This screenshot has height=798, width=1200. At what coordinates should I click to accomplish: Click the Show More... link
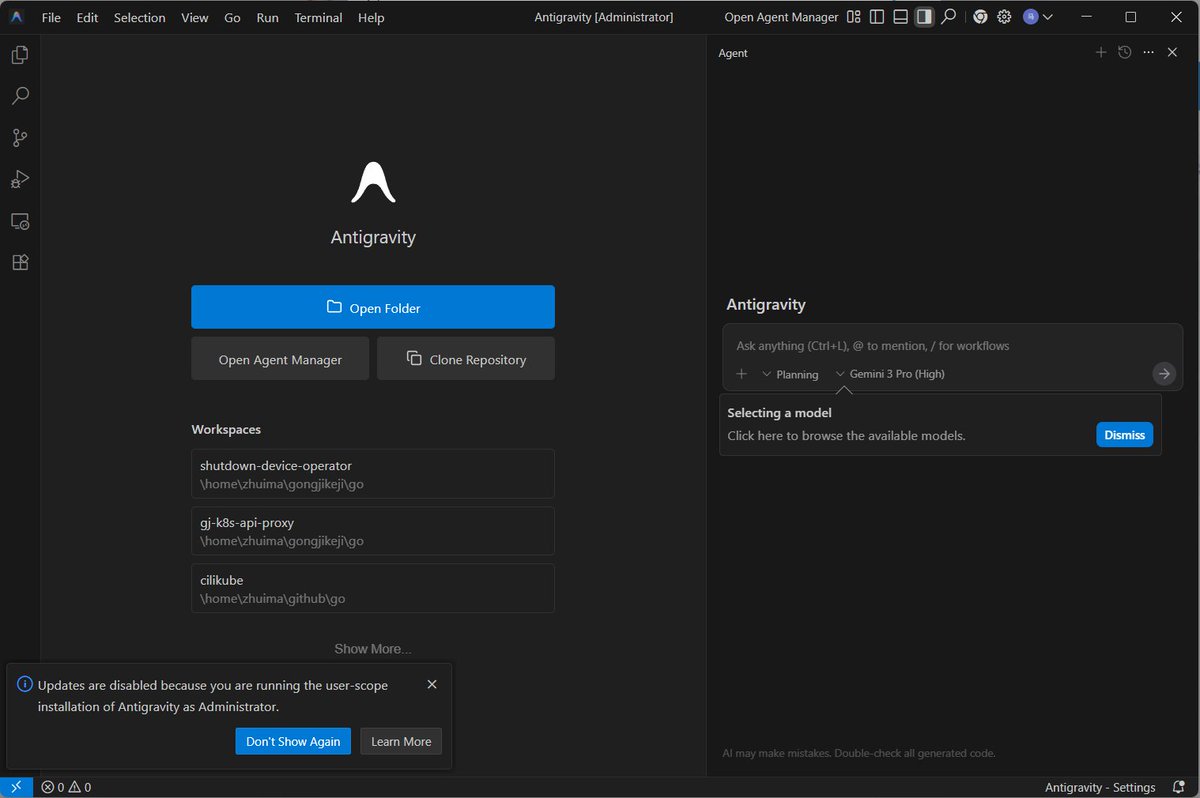click(x=372, y=649)
